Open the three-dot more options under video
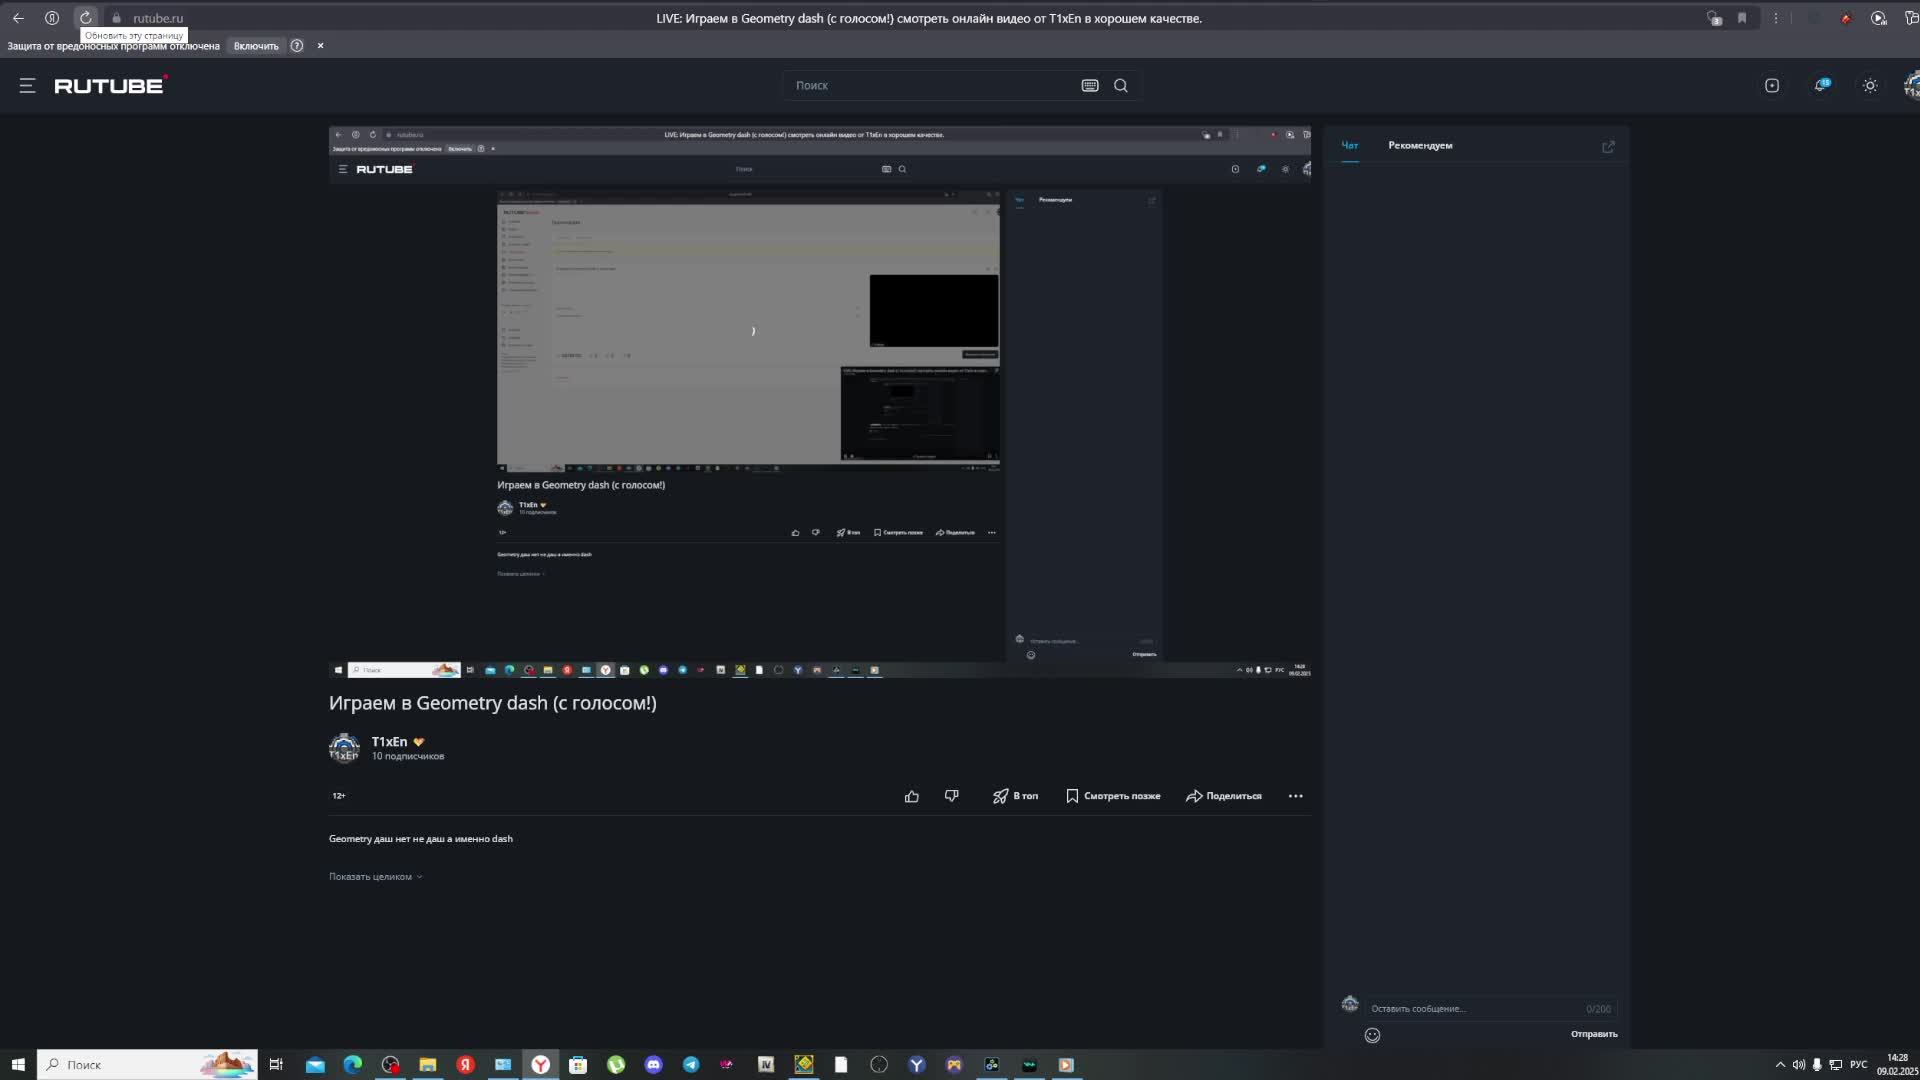Image resolution: width=1920 pixels, height=1080 pixels. 1296,797
